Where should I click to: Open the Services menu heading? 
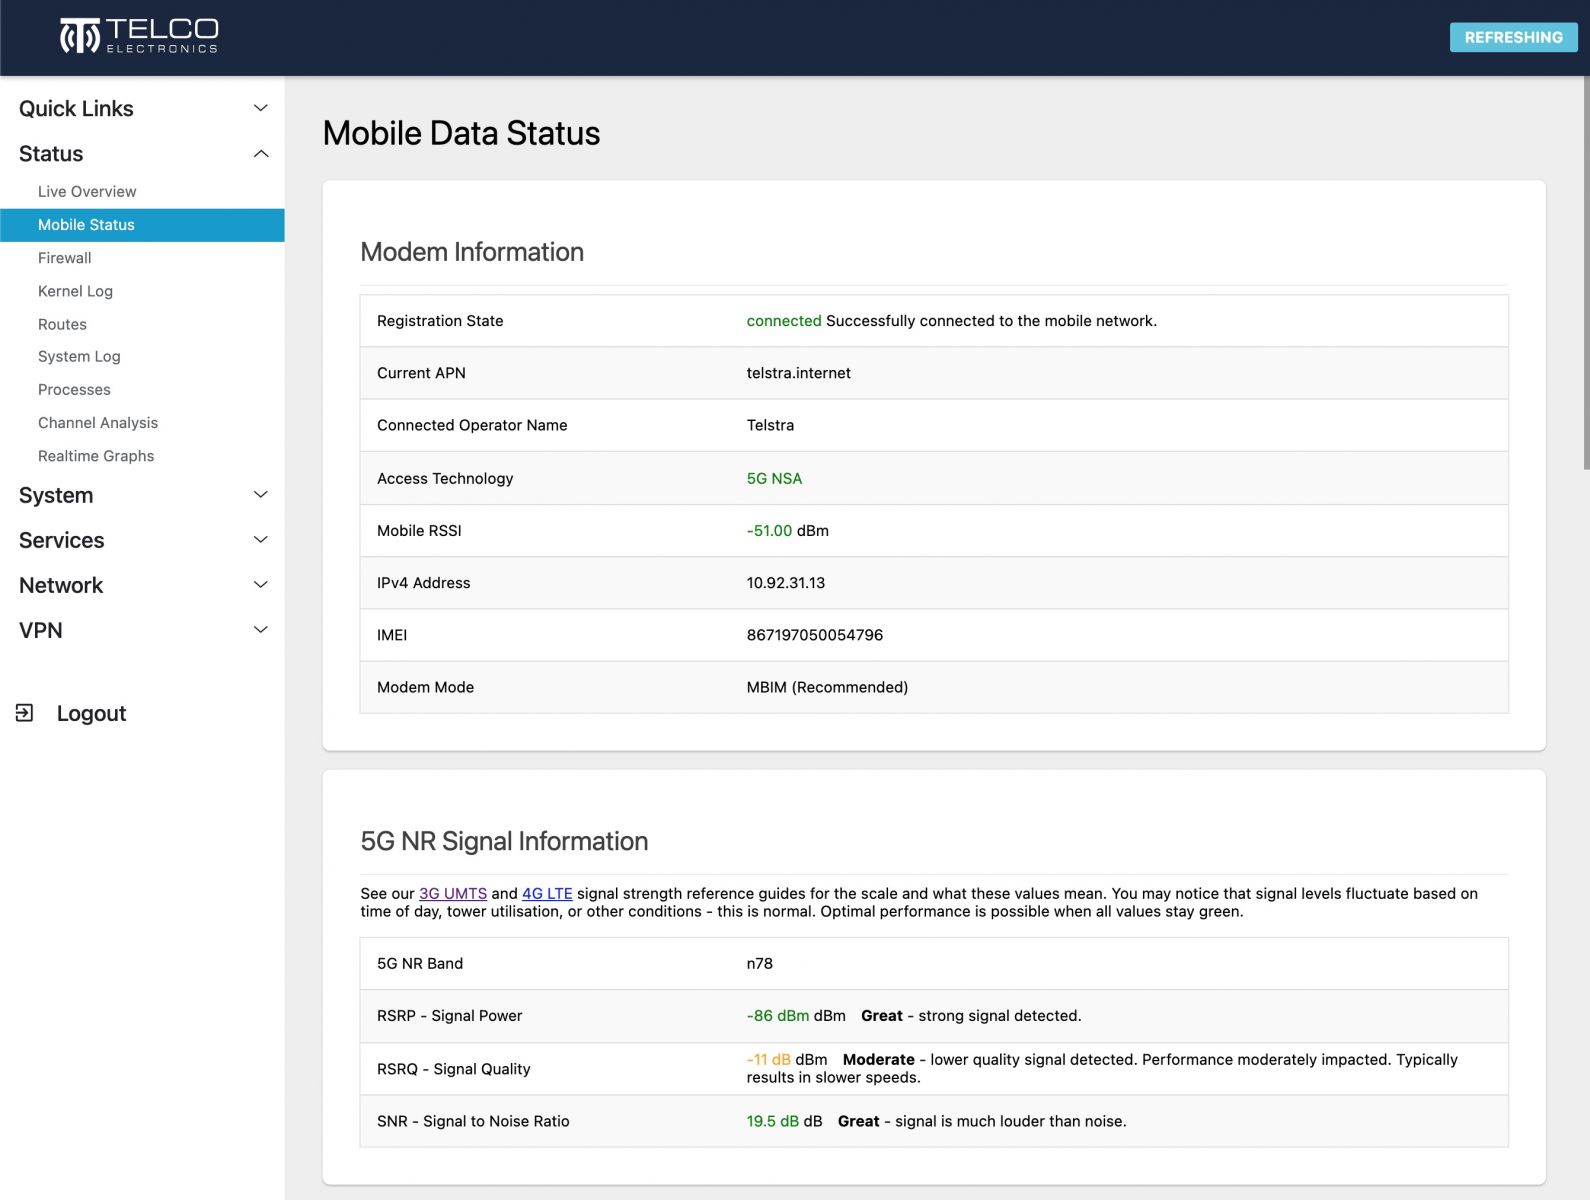pos(62,540)
